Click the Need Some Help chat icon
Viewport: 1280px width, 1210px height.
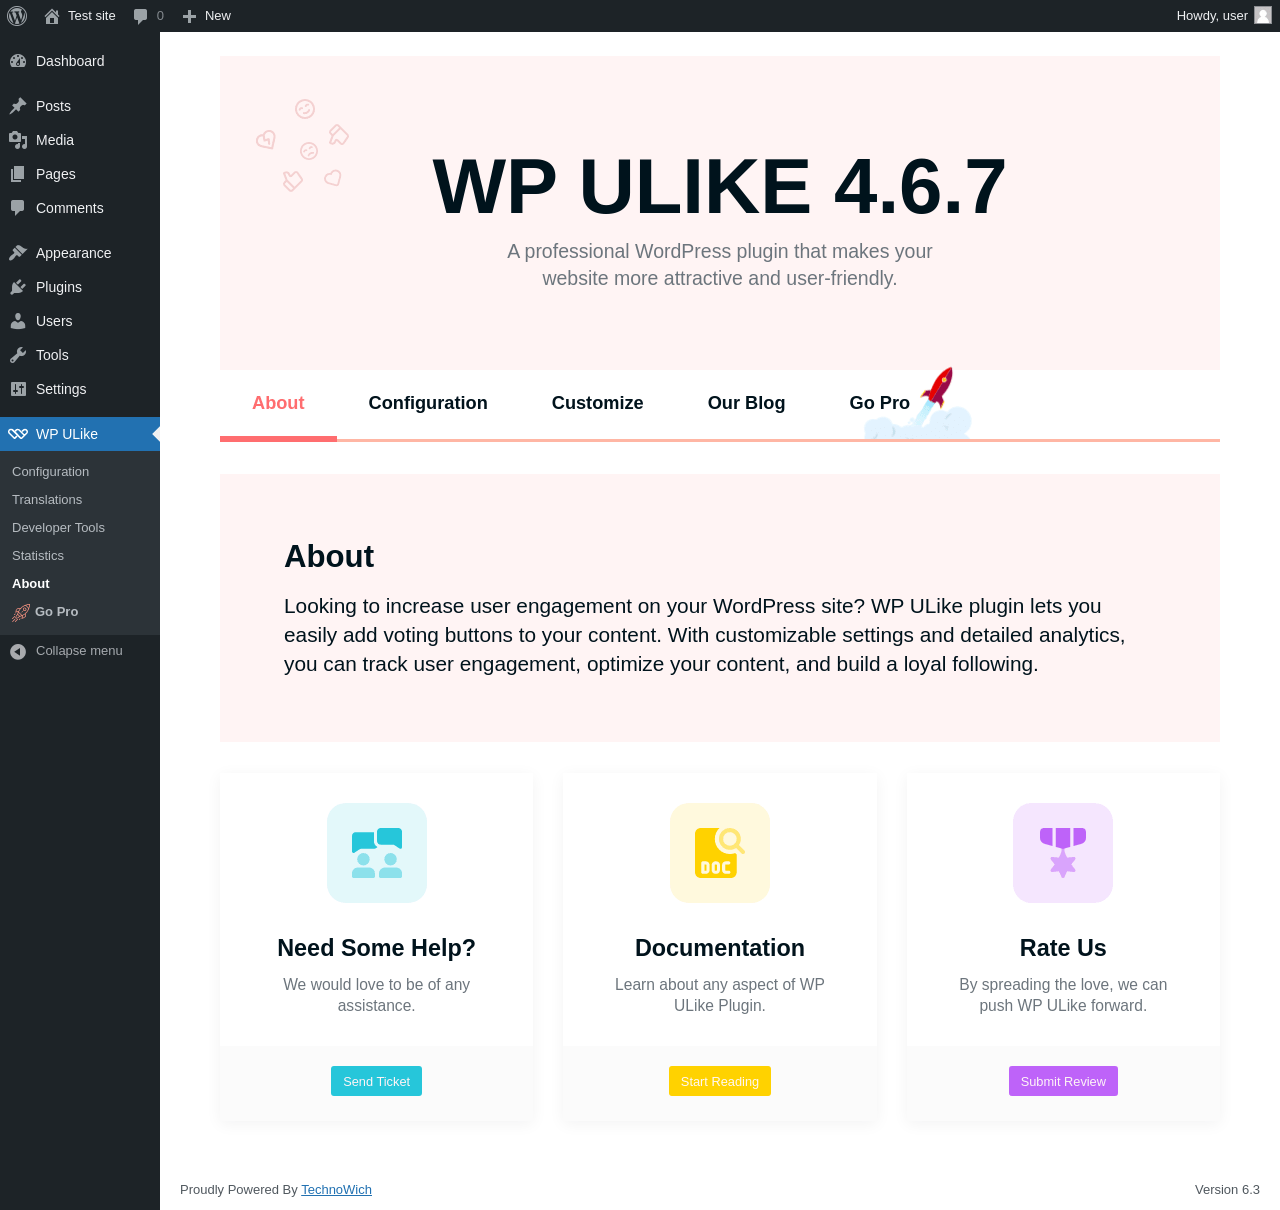(377, 853)
